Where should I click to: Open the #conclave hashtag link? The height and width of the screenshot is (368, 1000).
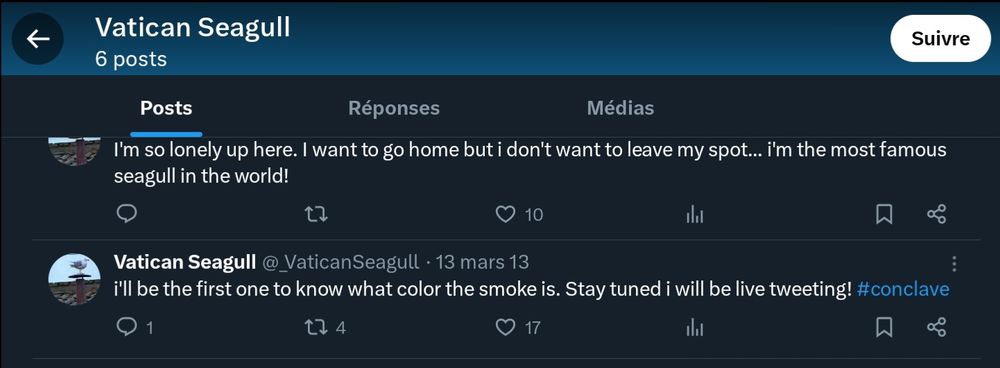pyautogui.click(x=903, y=290)
